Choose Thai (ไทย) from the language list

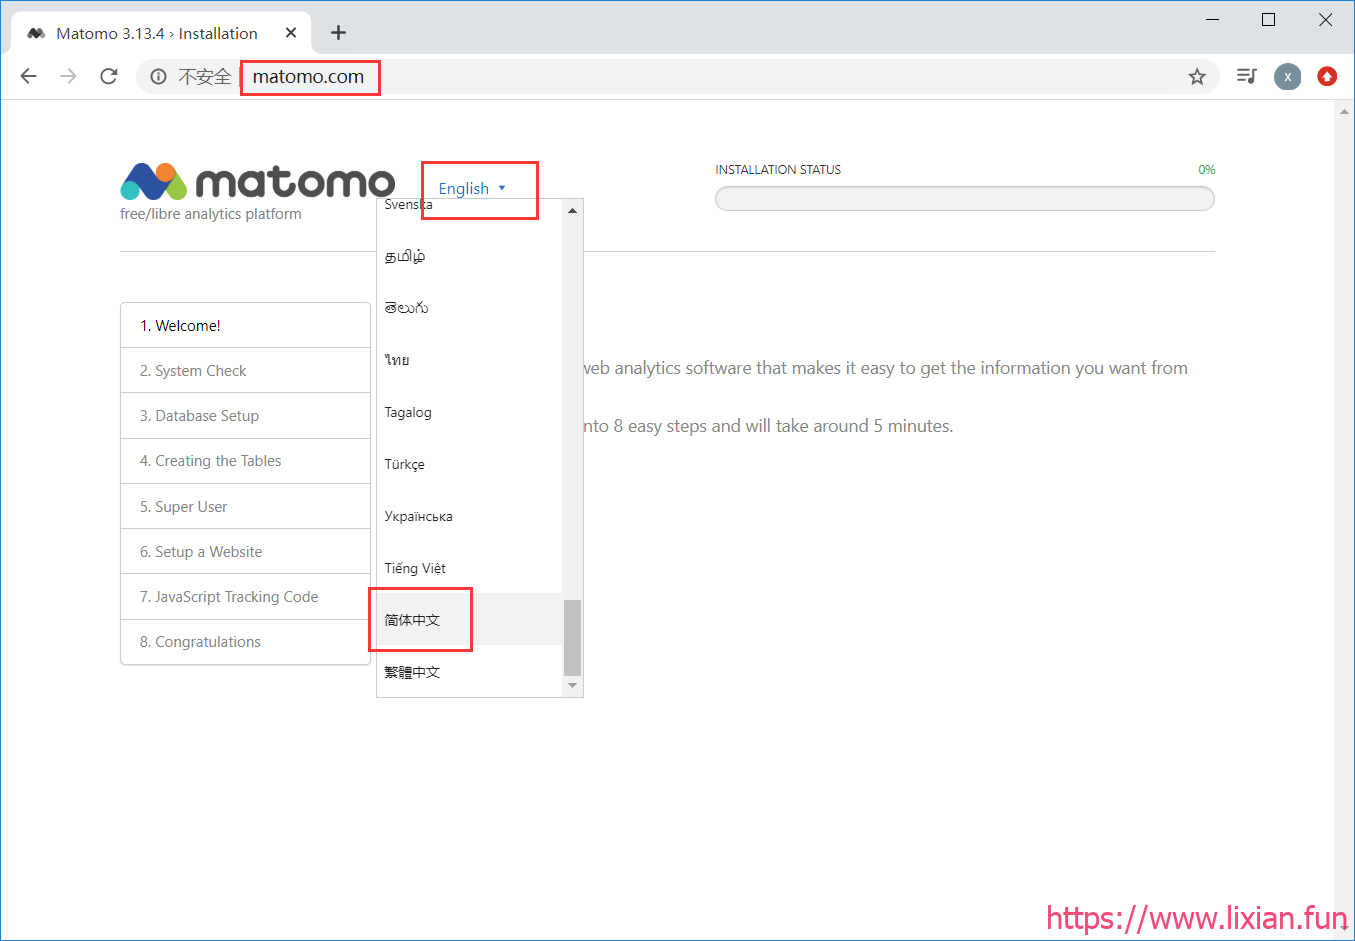[x=470, y=360]
